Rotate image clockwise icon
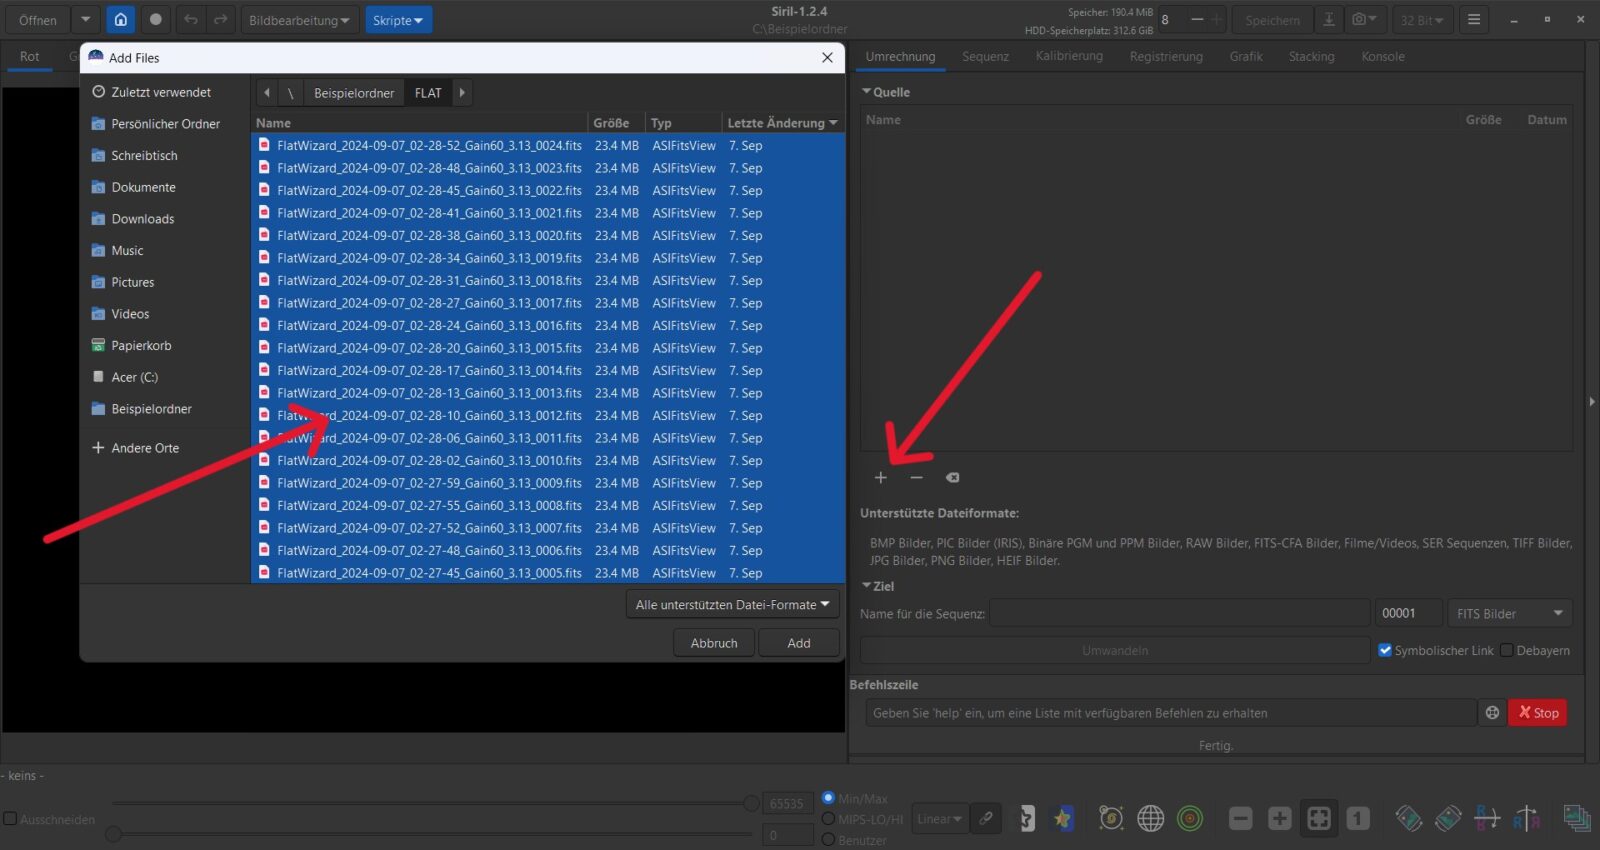Viewport: 1600px width, 850px height. tap(1448, 819)
